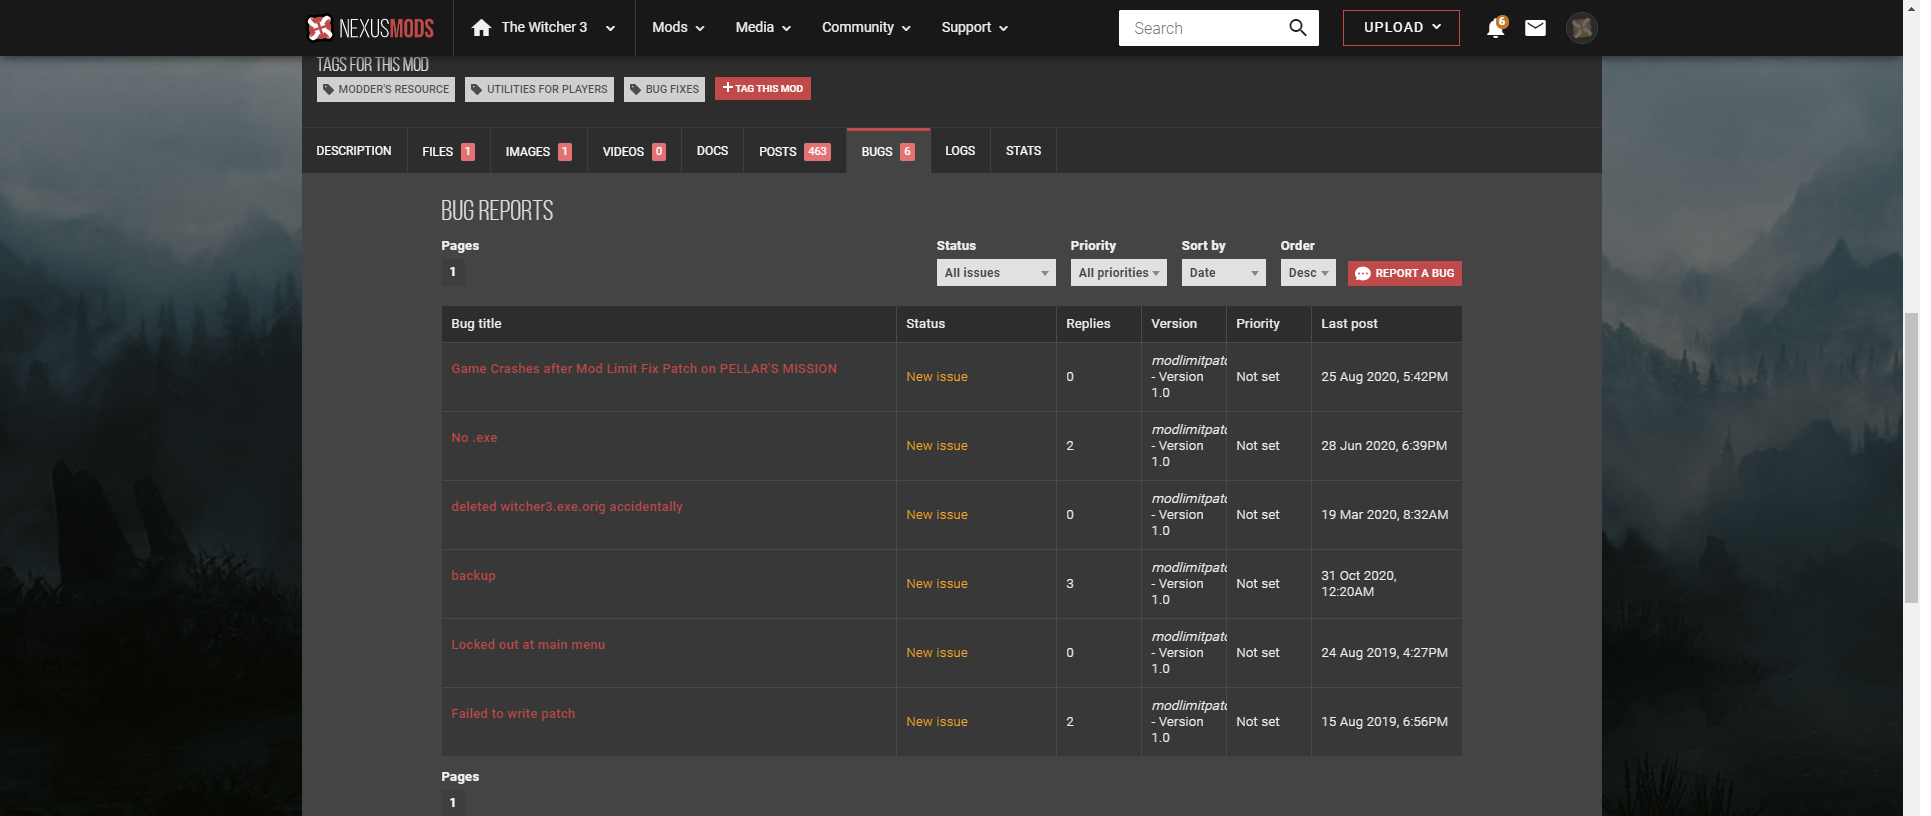This screenshot has width=1931, height=816.
Task: Click the 'Bug Reports' heading
Action: click(497, 211)
